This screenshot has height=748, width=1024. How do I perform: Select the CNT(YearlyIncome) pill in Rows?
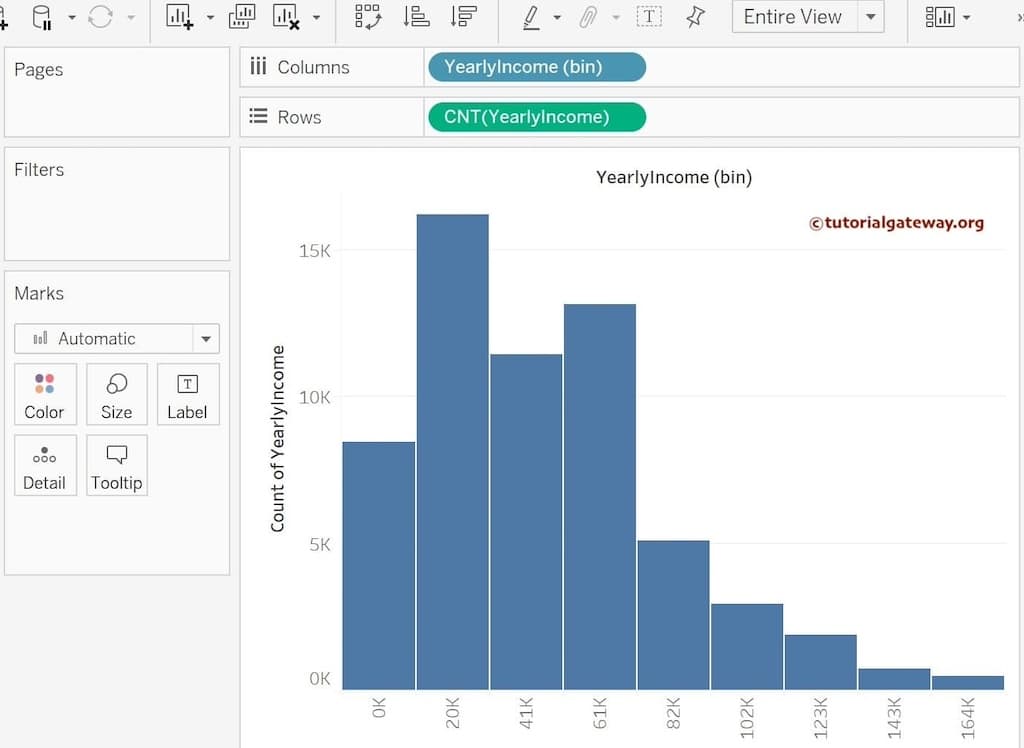[536, 117]
